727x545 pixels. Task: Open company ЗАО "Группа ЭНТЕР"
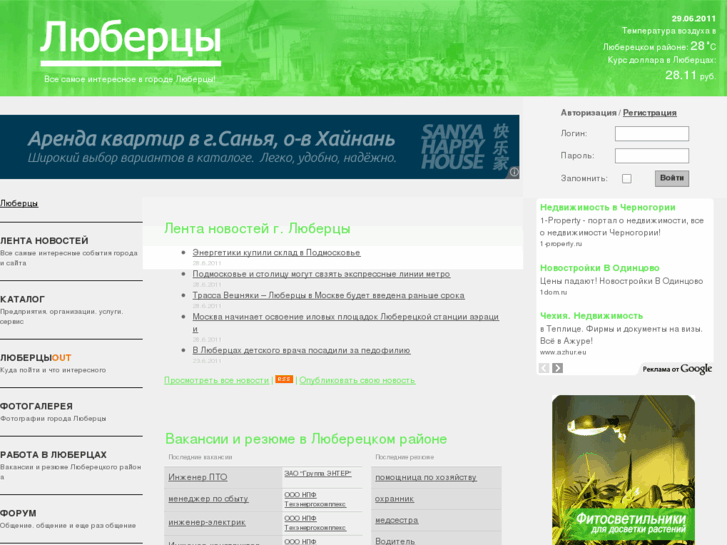318,473
